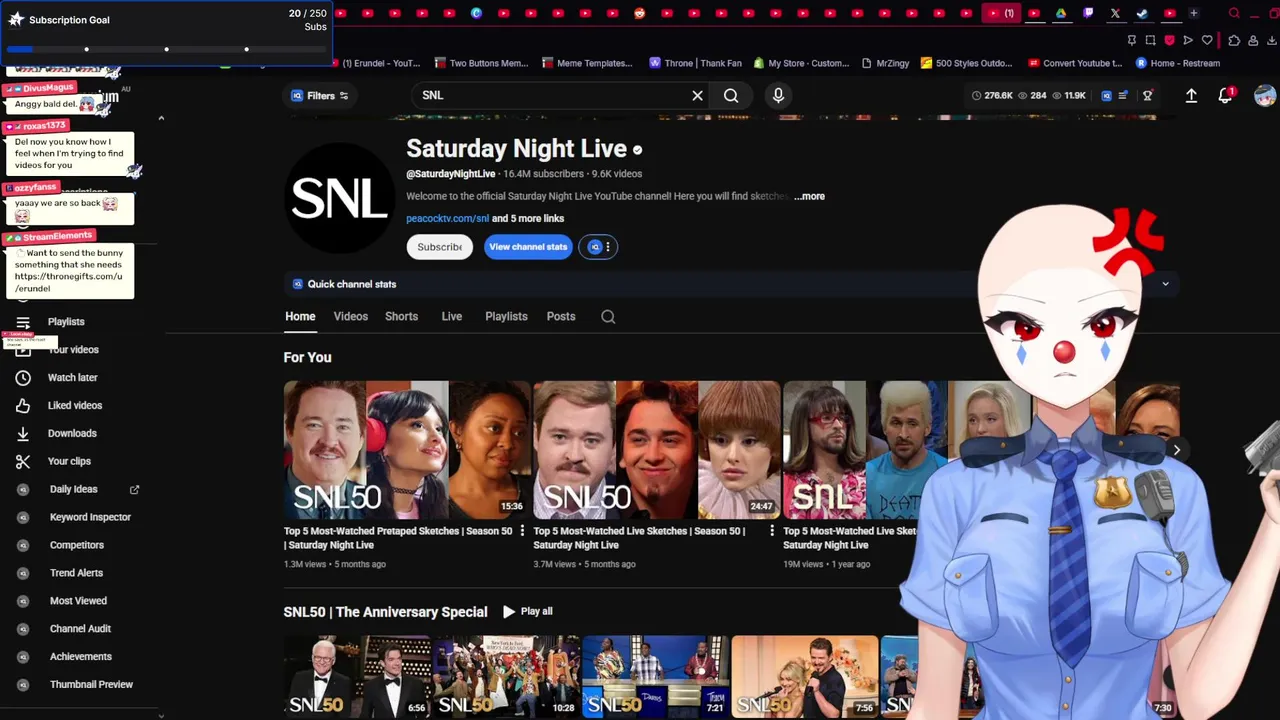Open the account avatar menu

tap(1265, 96)
